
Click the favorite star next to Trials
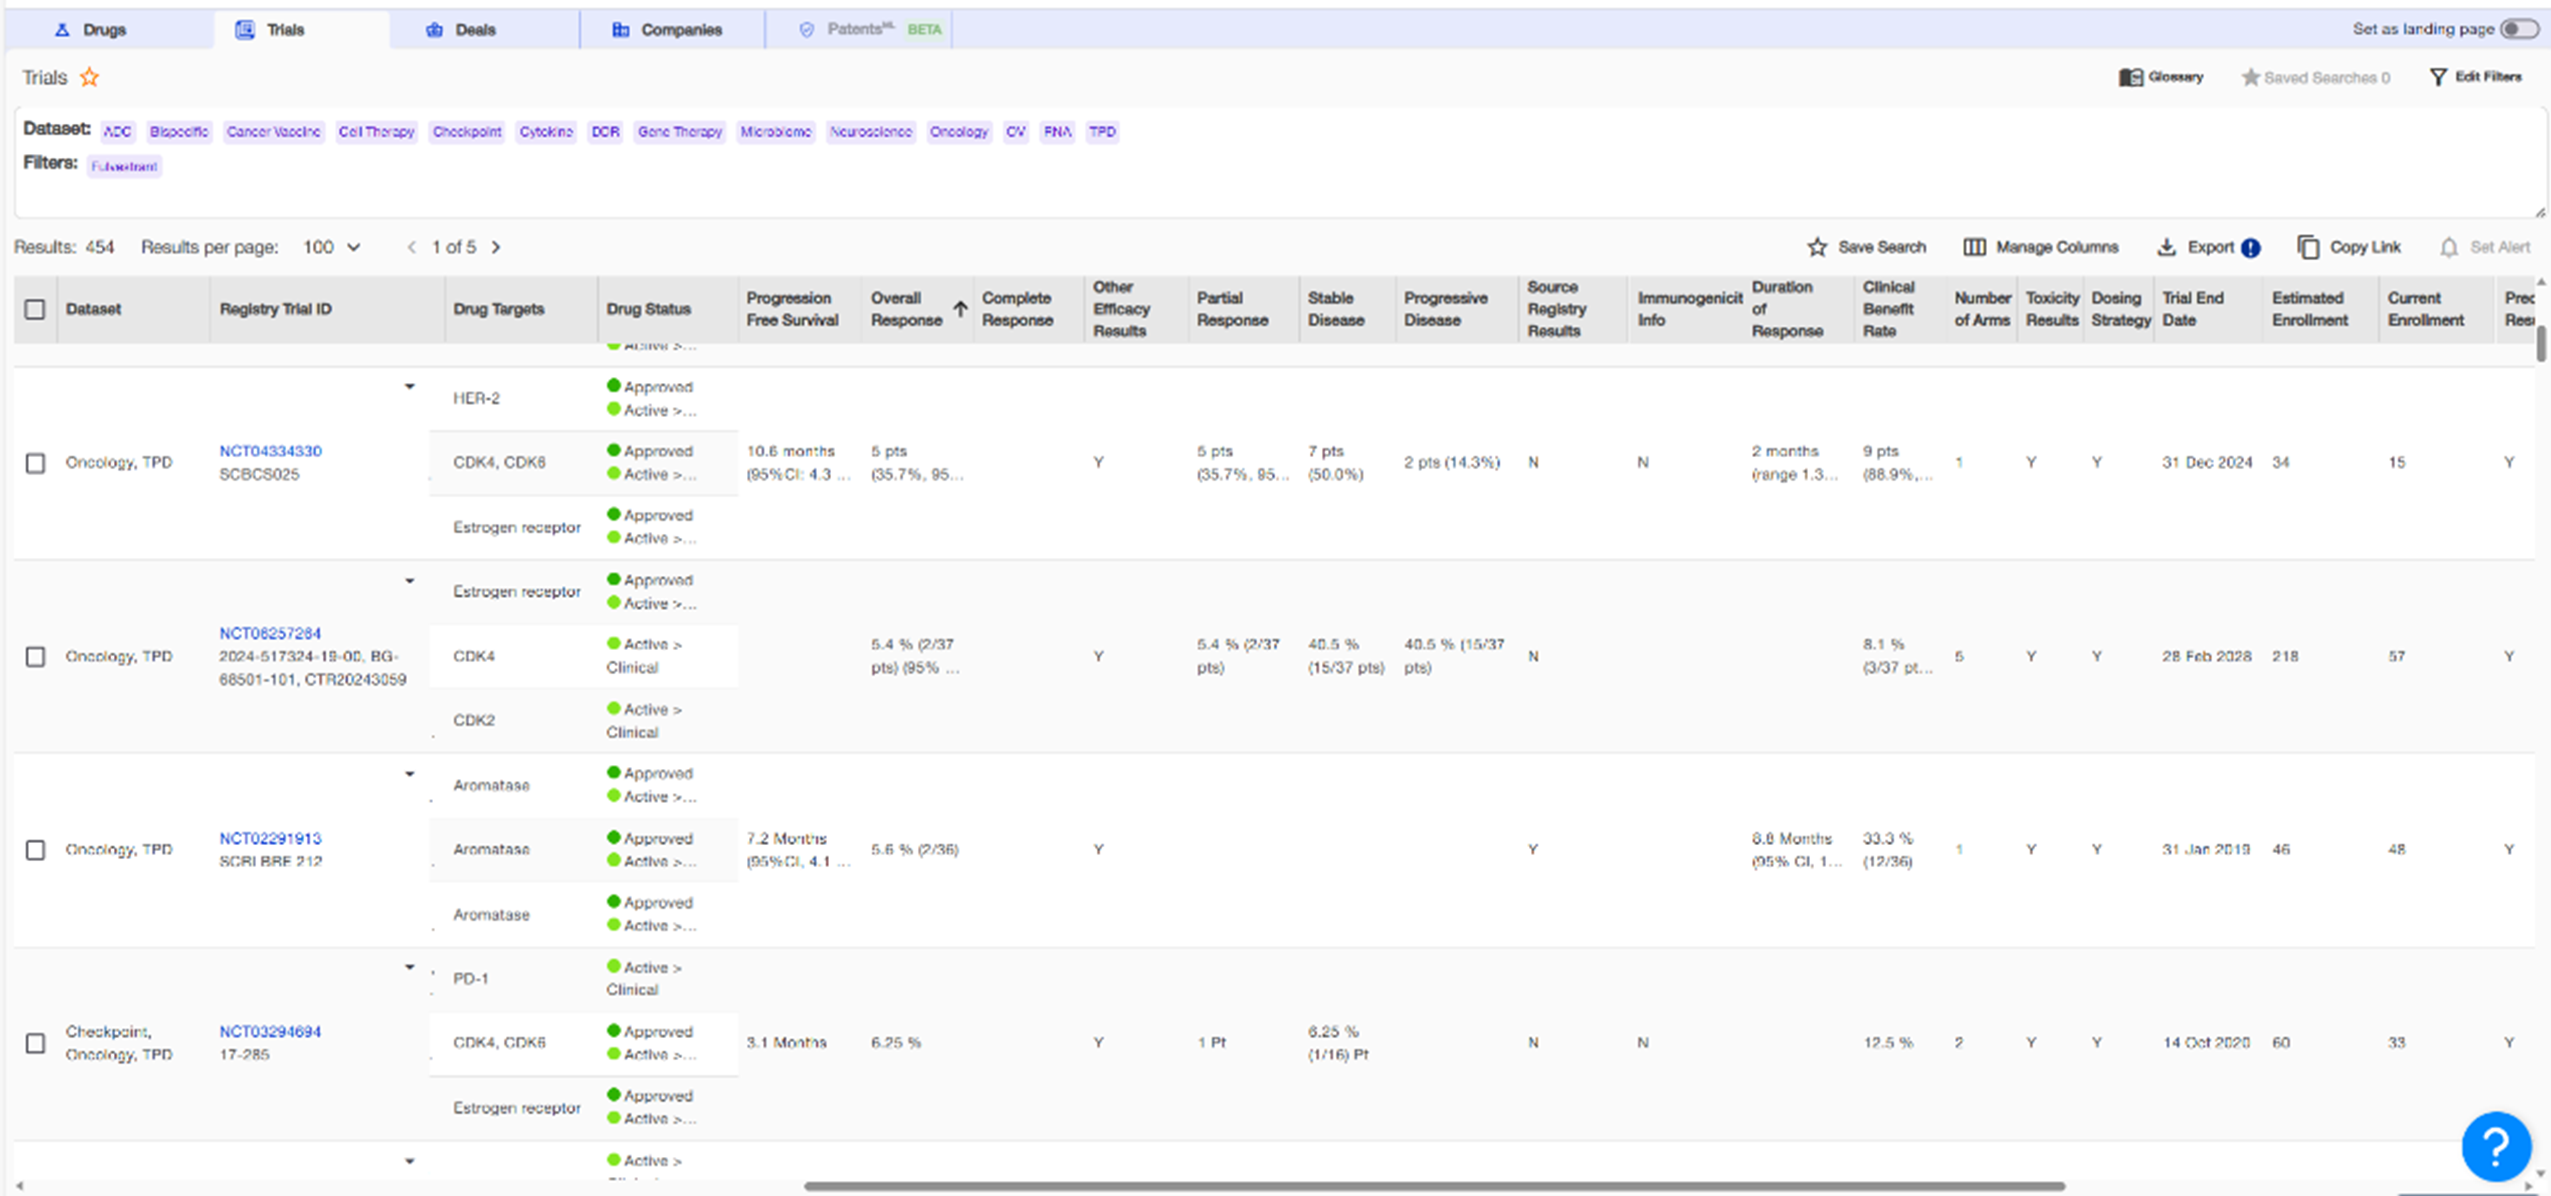90,77
